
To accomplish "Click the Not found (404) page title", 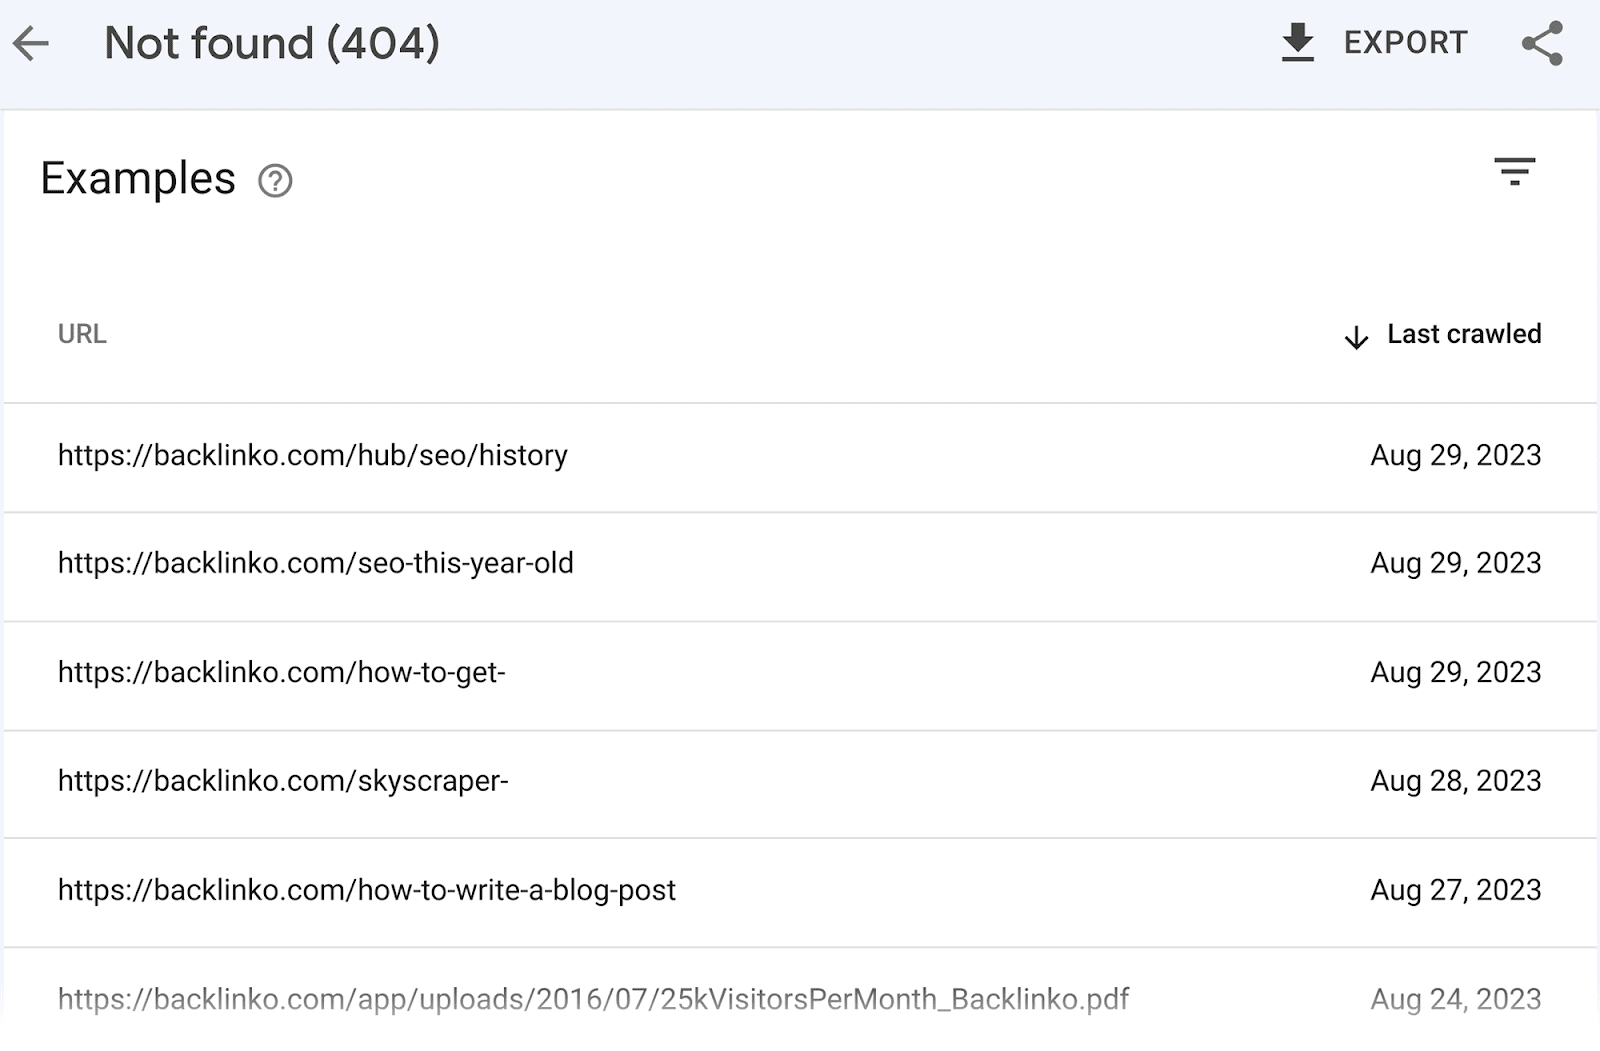I will (272, 44).
